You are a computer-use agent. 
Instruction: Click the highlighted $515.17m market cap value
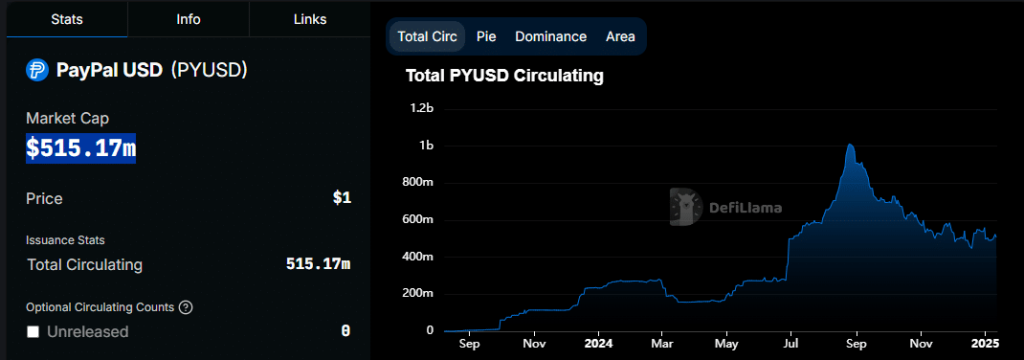81,148
